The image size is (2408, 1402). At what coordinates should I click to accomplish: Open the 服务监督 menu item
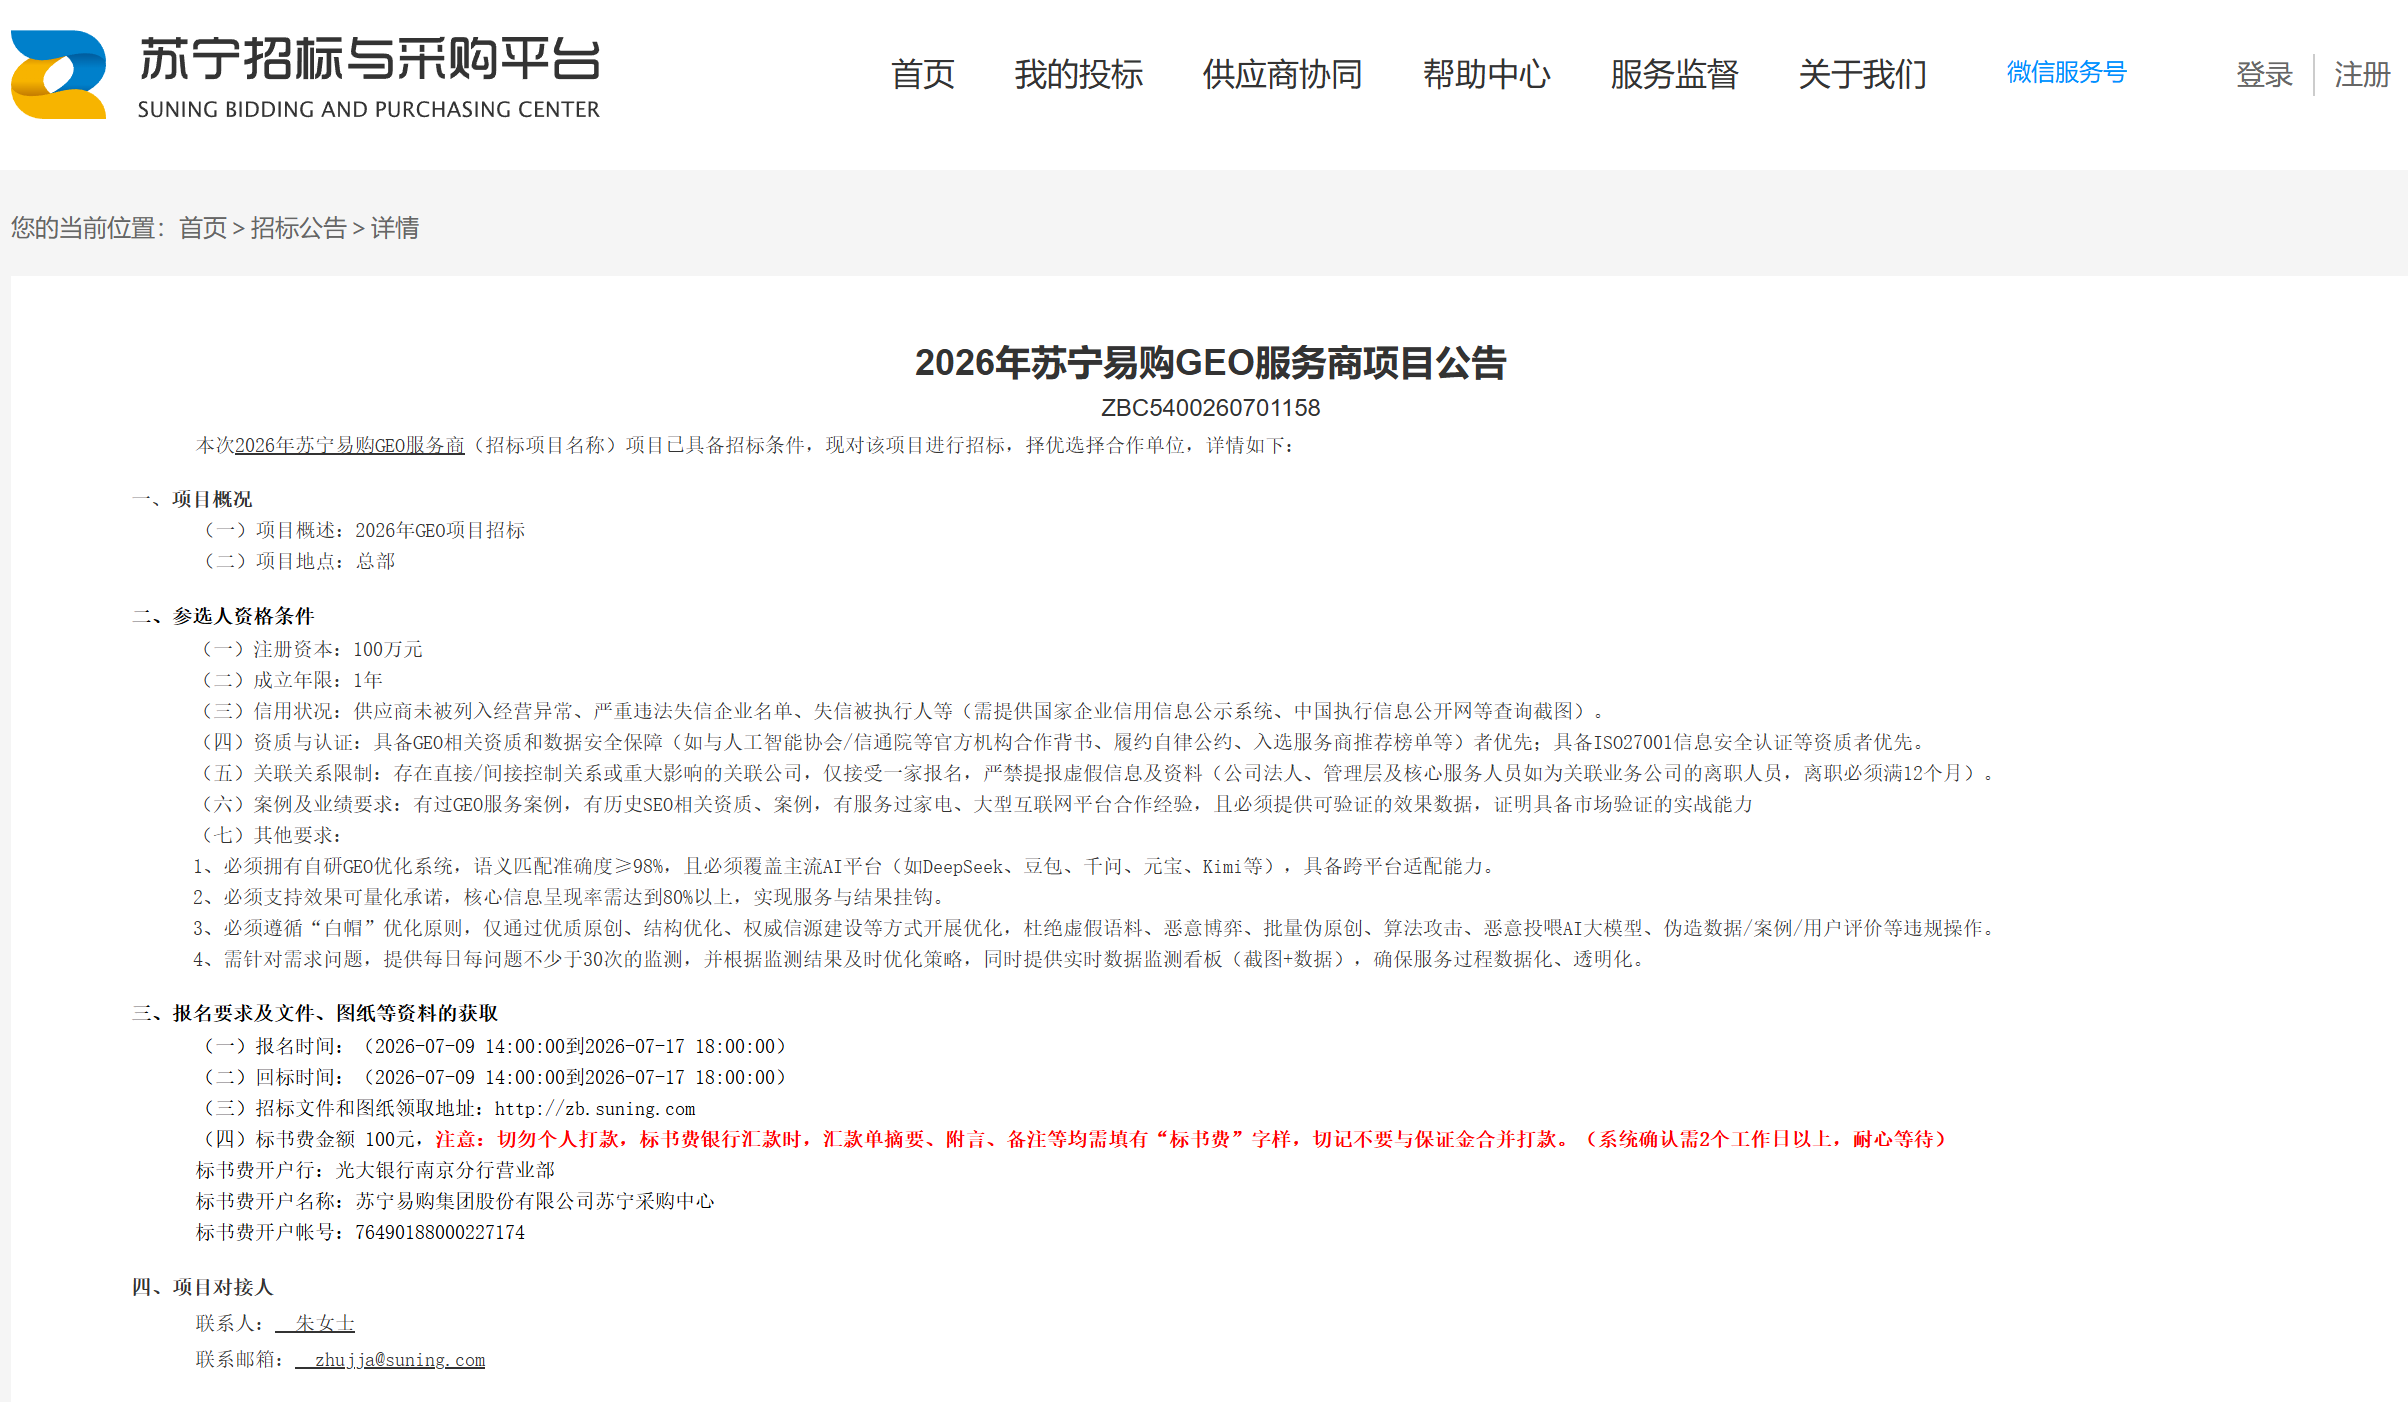tap(1674, 74)
